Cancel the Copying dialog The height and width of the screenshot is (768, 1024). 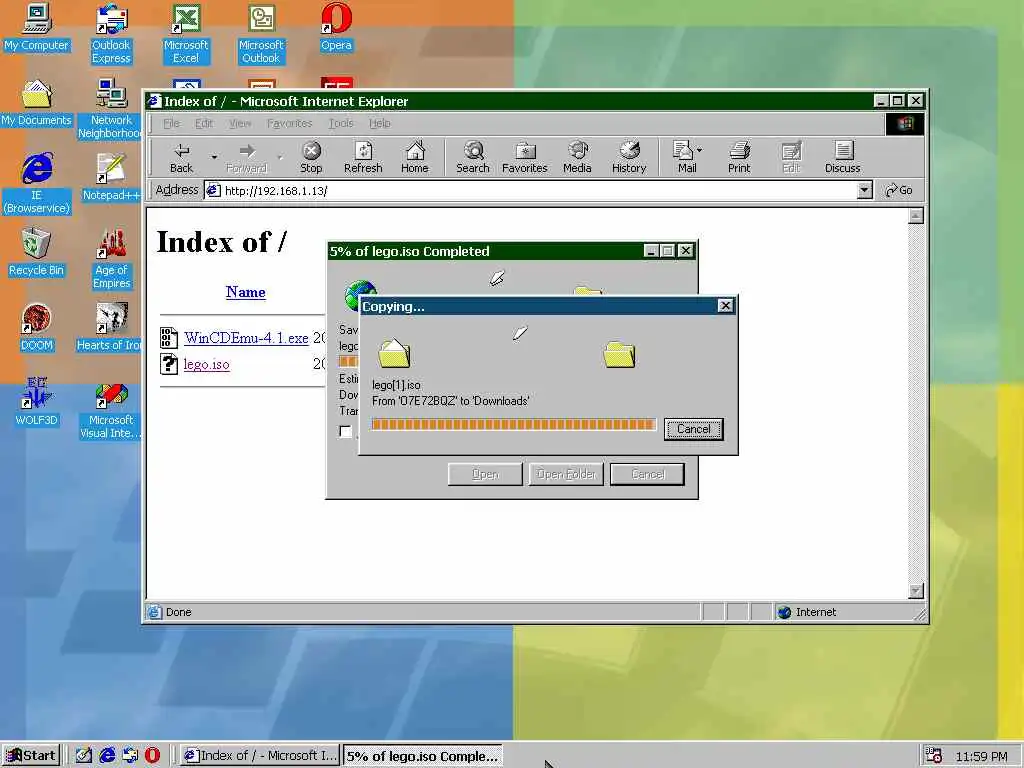click(694, 429)
